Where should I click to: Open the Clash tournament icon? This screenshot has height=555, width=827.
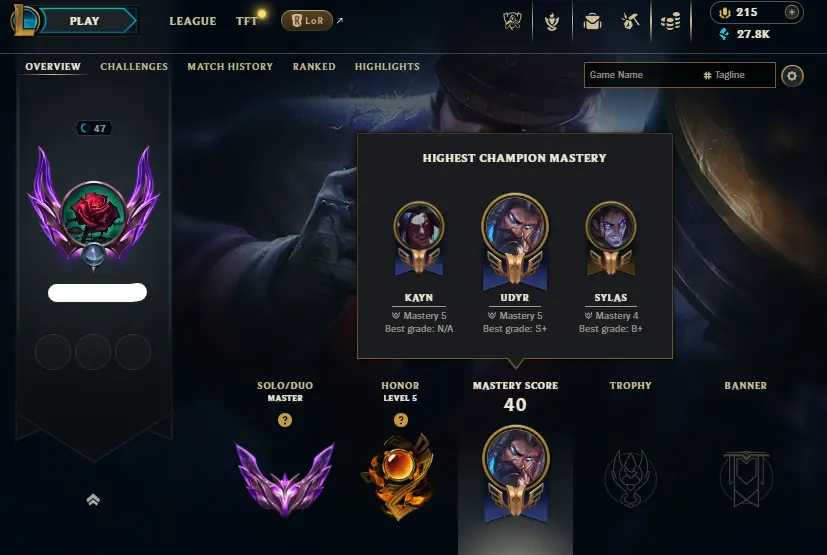512,21
